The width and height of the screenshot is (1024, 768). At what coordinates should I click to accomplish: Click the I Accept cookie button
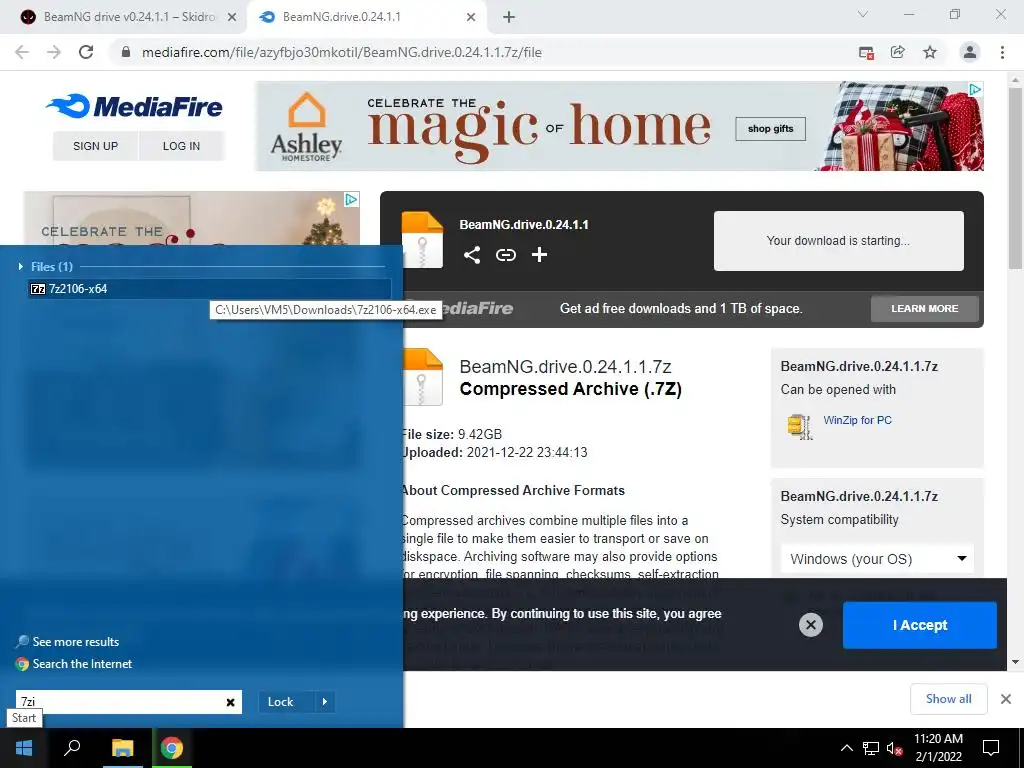pos(920,625)
